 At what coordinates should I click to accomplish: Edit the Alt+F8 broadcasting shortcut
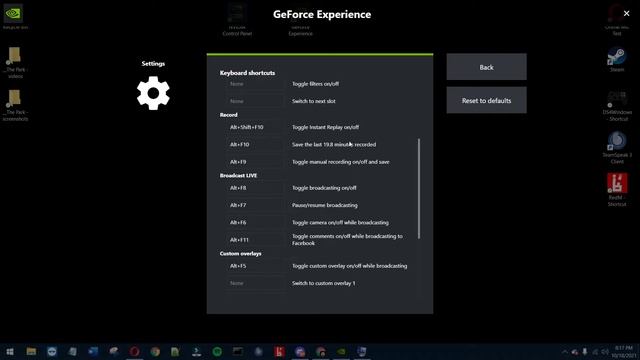tap(254, 188)
